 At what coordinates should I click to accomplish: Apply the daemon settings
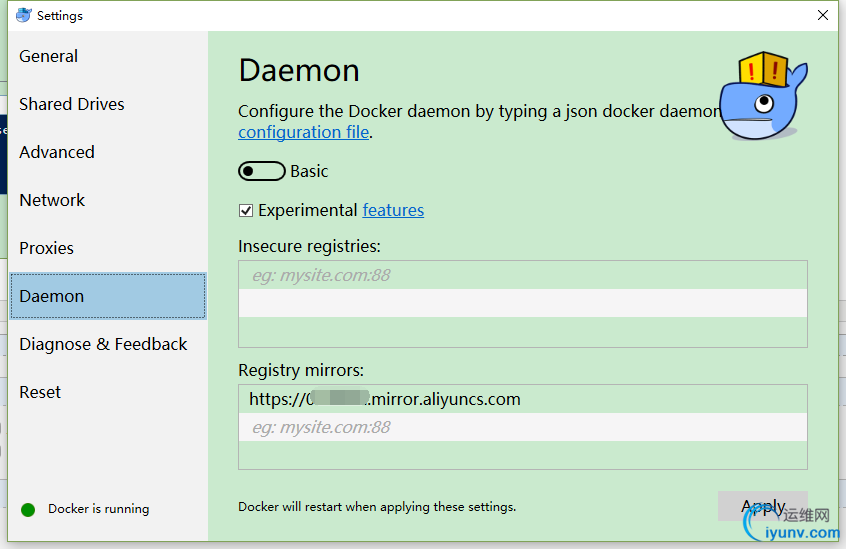pyautogui.click(x=763, y=506)
